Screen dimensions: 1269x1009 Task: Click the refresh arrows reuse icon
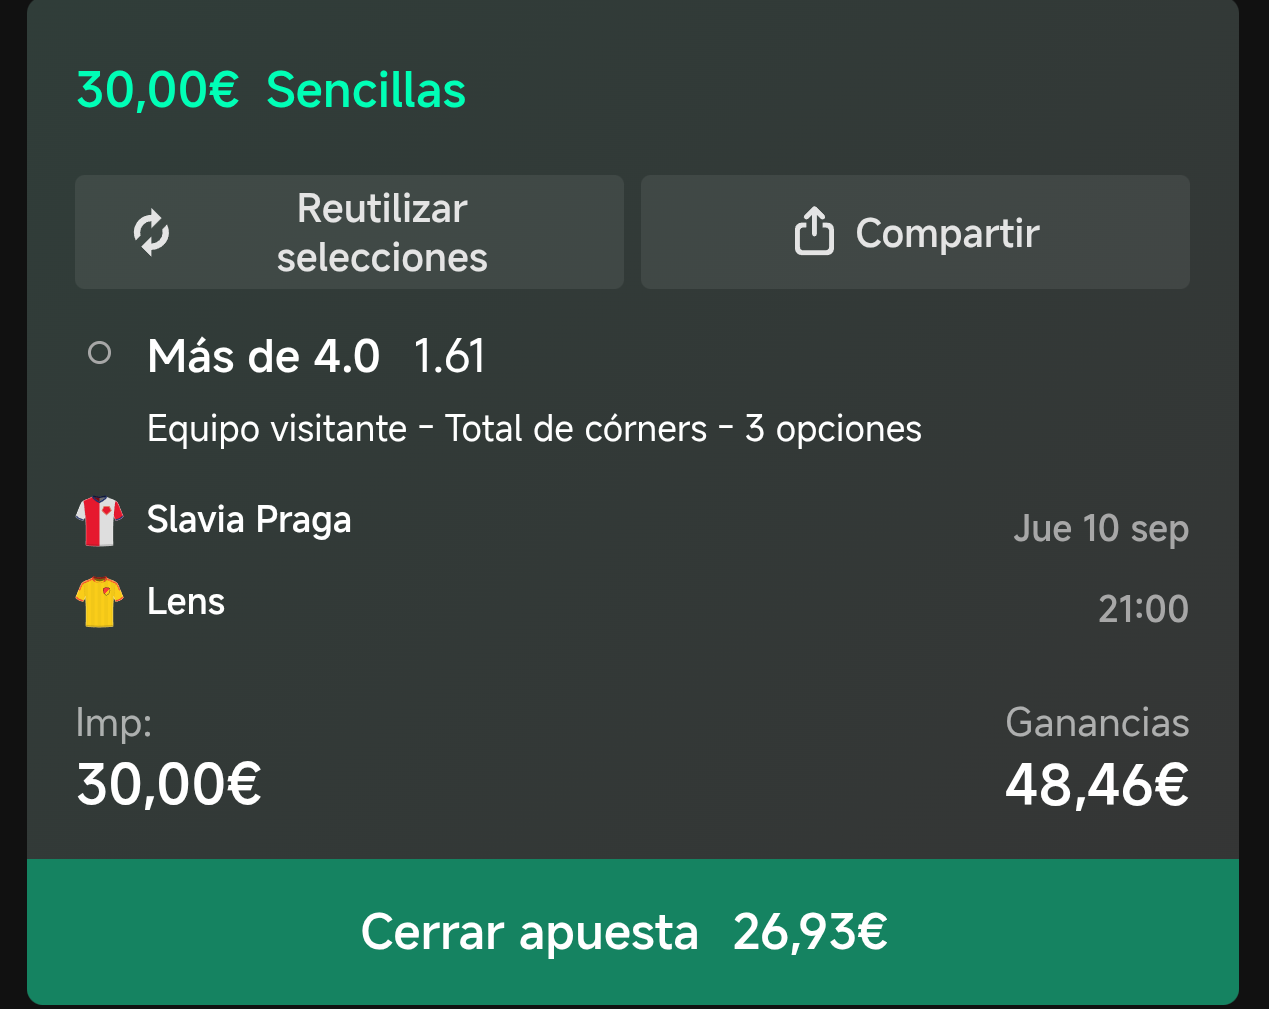pos(151,232)
